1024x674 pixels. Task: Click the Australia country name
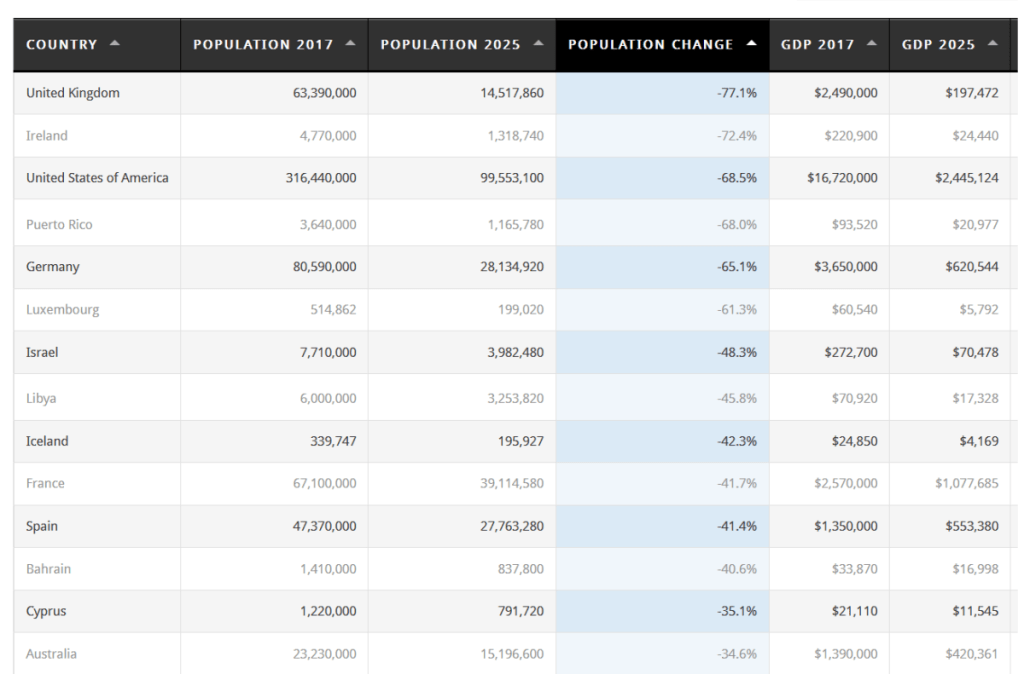[x=51, y=654]
